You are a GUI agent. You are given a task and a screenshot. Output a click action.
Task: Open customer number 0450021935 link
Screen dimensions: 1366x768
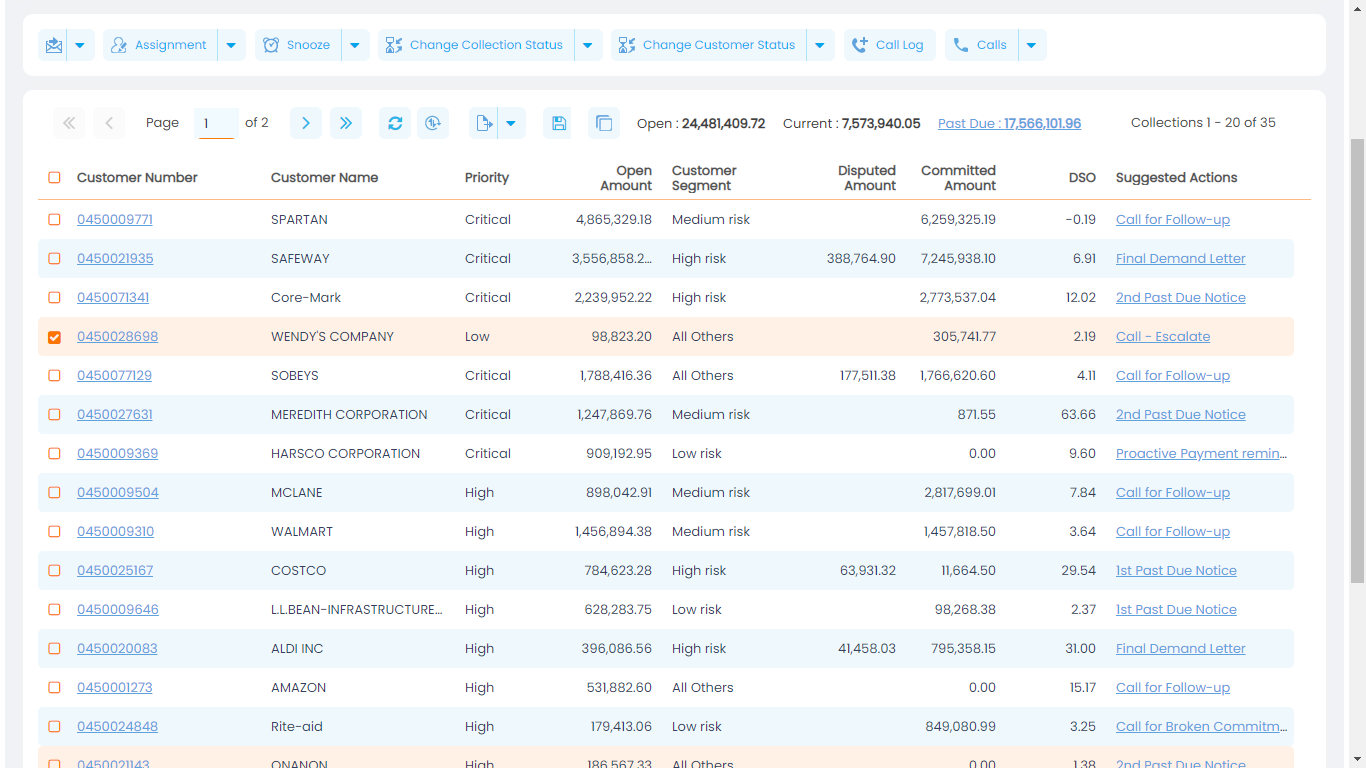click(x=115, y=259)
